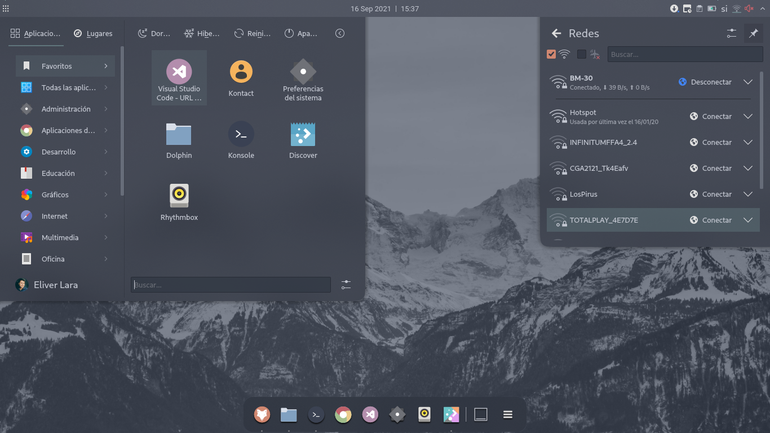Click the muted volume icon in tray
Image resolution: width=770 pixels, height=433 pixels.
[749, 8]
